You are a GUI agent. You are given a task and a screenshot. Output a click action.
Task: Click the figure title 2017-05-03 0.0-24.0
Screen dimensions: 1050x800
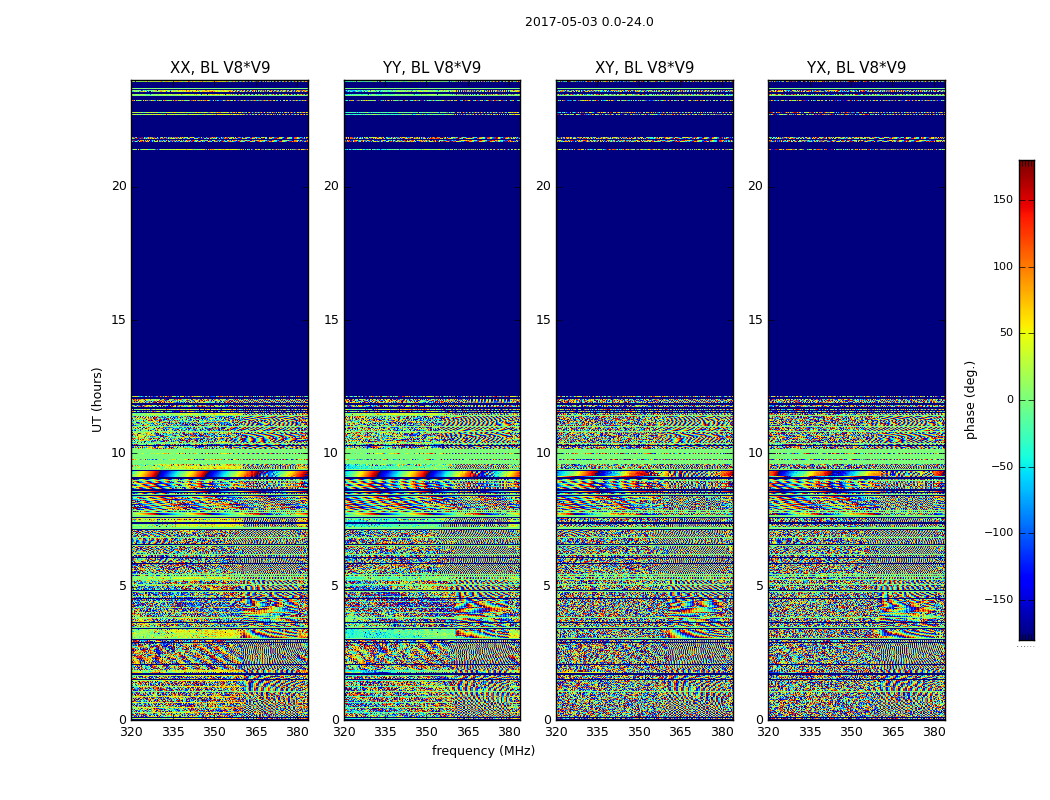[589, 22]
